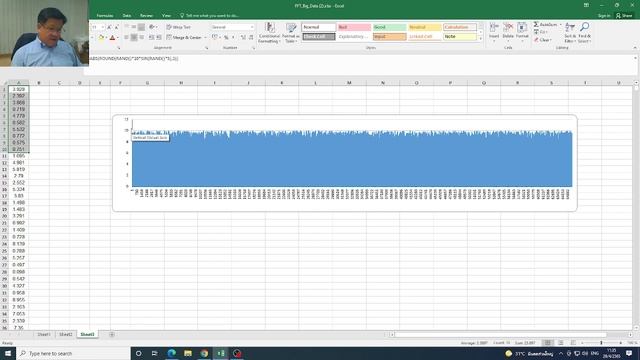The height and width of the screenshot is (360, 640).
Task: Toggle center horizontal alignment
Action: point(134,37)
